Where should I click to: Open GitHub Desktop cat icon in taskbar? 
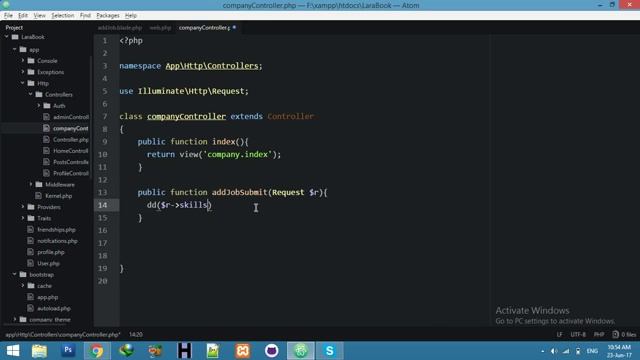coord(271,351)
